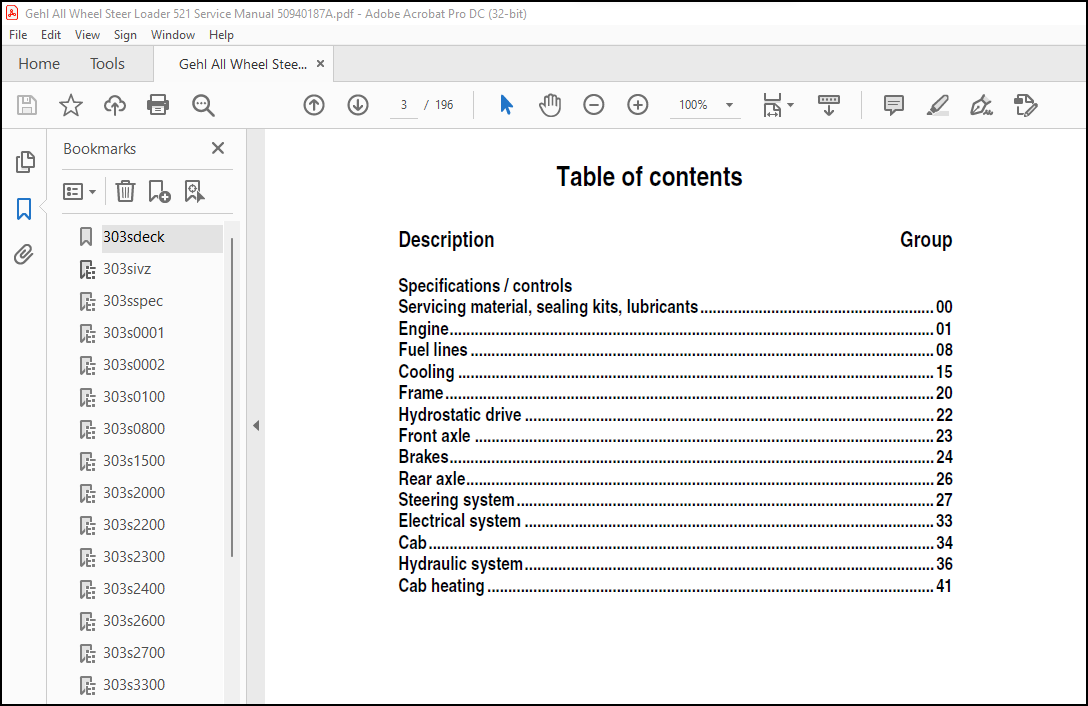Open bookmark options menu dropdown
The width and height of the screenshot is (1088, 706).
coord(79,192)
